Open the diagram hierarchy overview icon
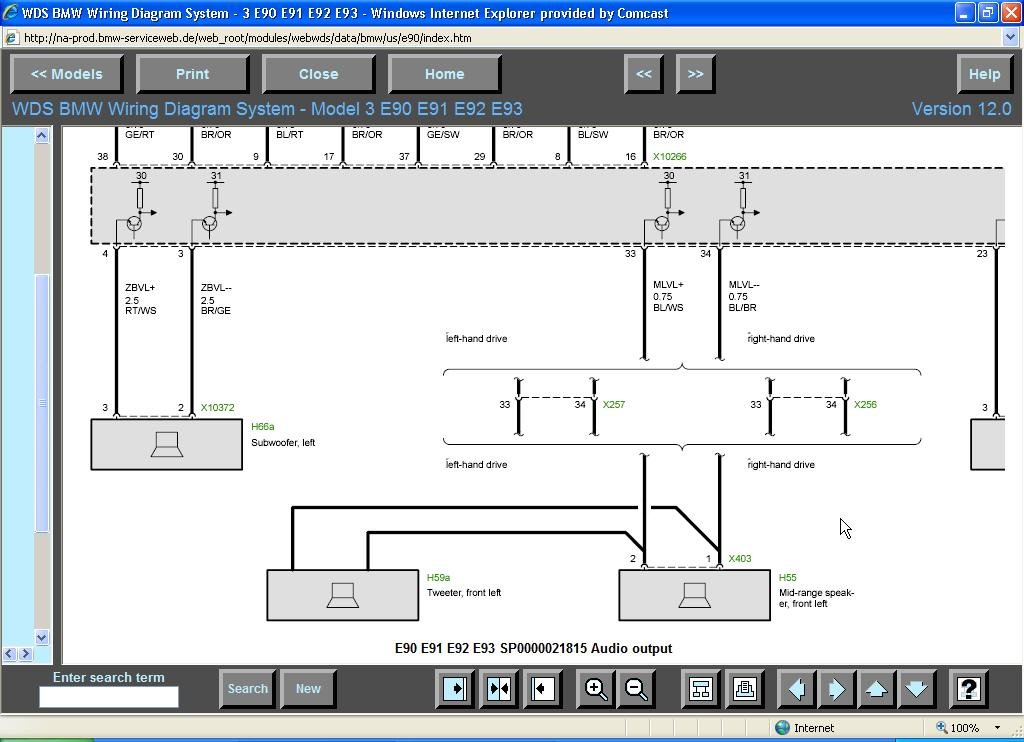 coord(701,688)
